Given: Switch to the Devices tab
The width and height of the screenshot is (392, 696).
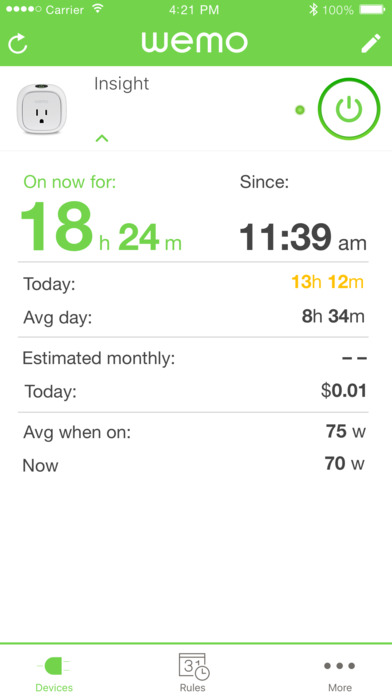Looking at the screenshot, I should click(54, 674).
